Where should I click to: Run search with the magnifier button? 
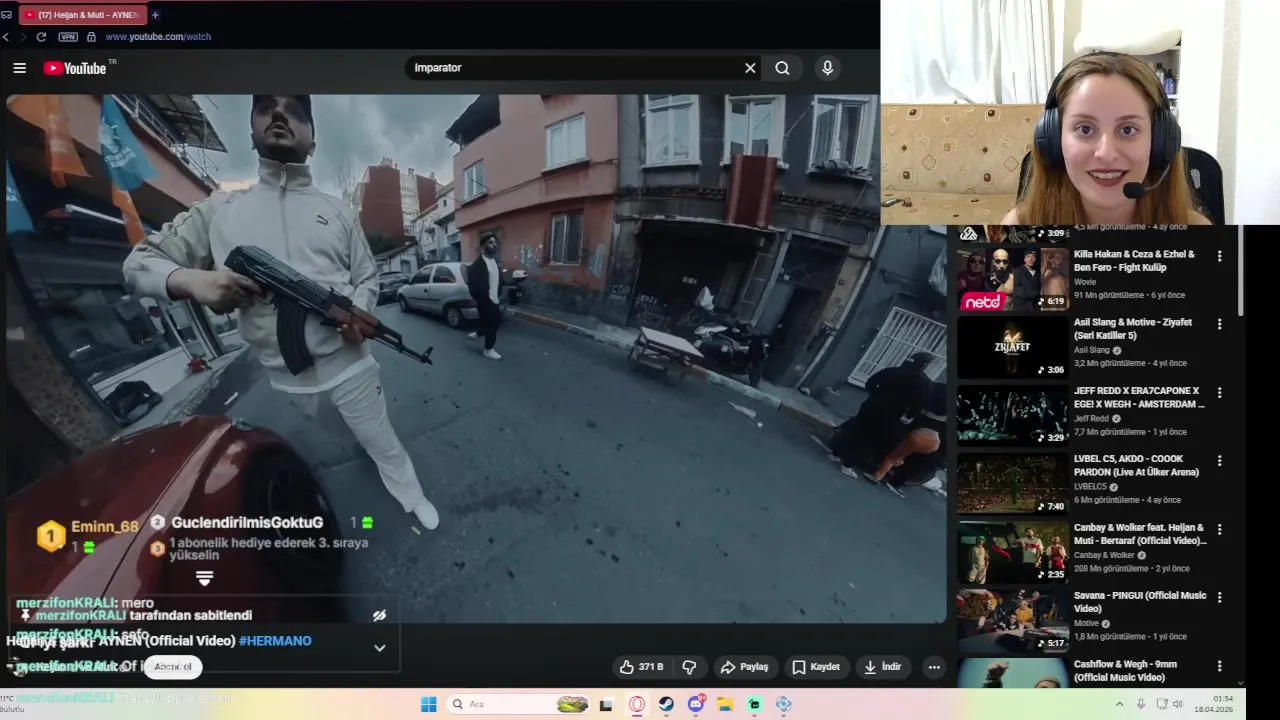click(782, 68)
